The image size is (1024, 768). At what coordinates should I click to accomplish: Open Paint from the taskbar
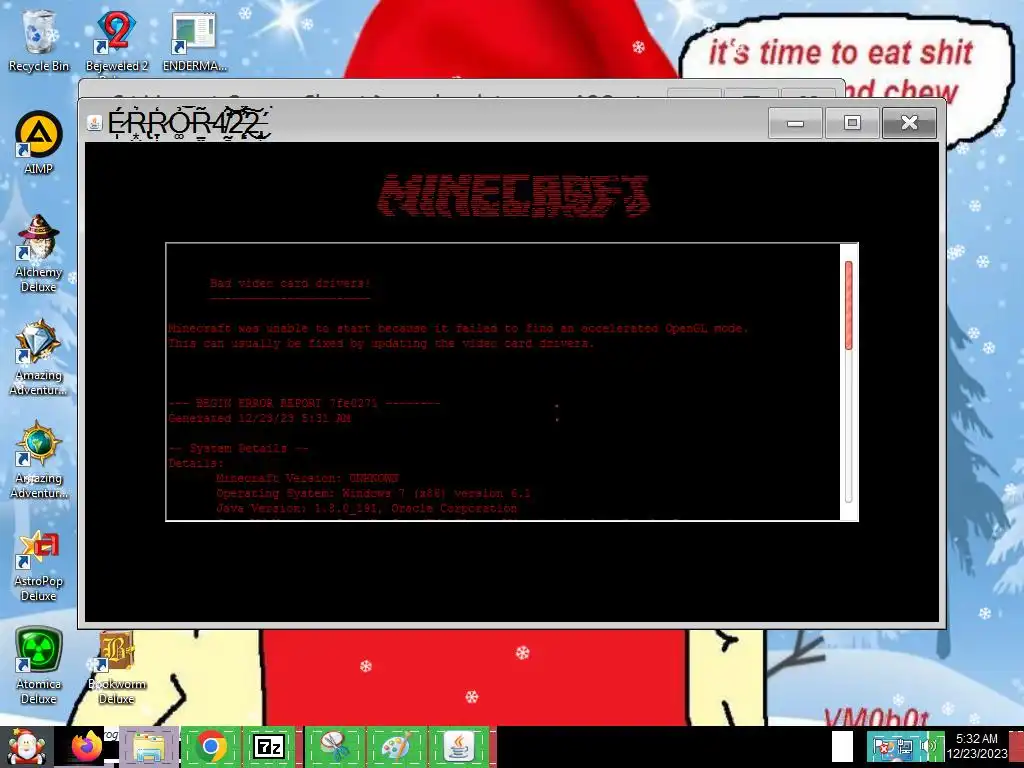pyautogui.click(x=396, y=746)
